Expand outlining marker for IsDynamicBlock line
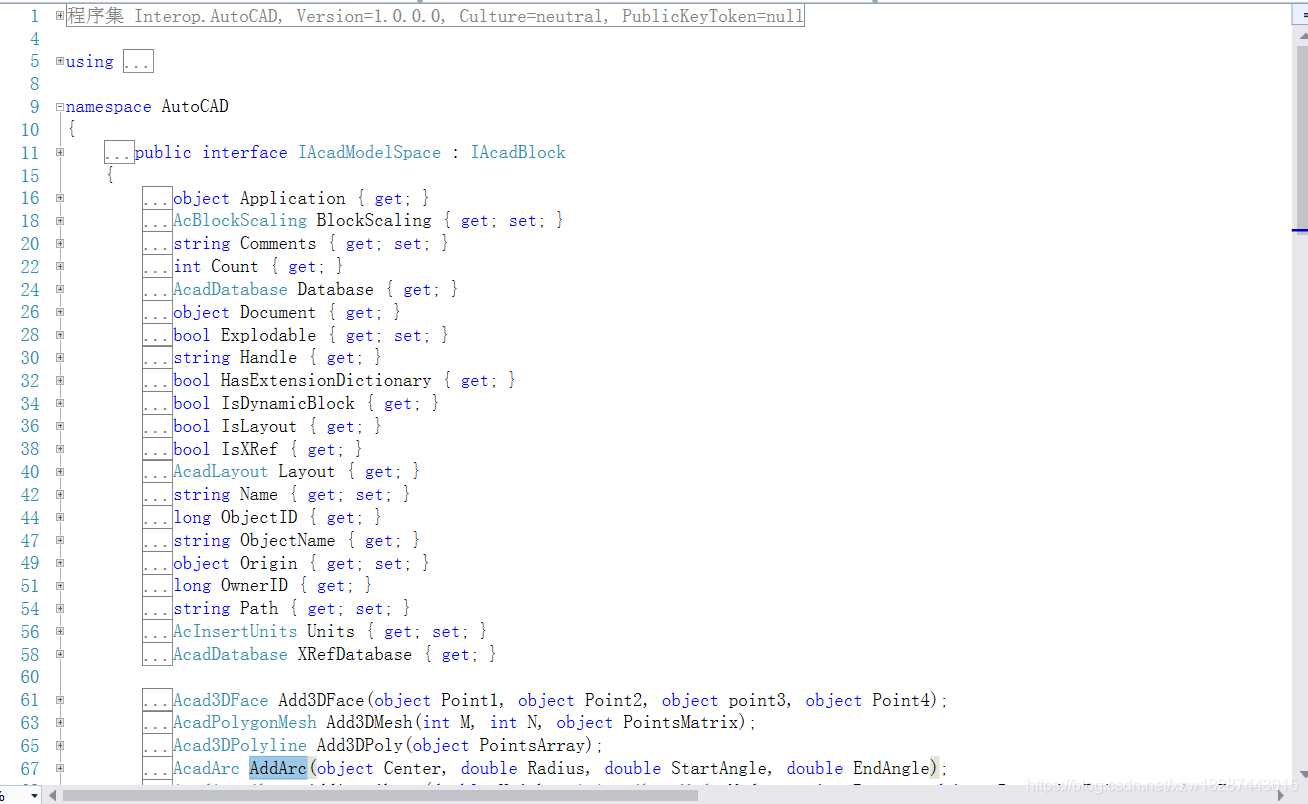The image size is (1308, 804). click(x=60, y=403)
